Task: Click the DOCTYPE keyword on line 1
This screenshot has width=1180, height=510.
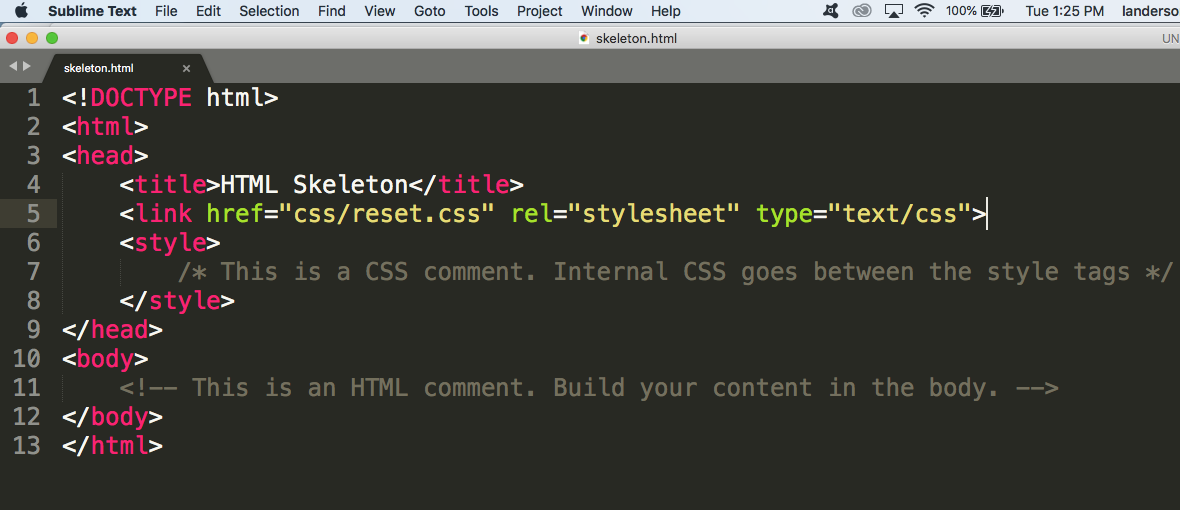Action: 141,98
